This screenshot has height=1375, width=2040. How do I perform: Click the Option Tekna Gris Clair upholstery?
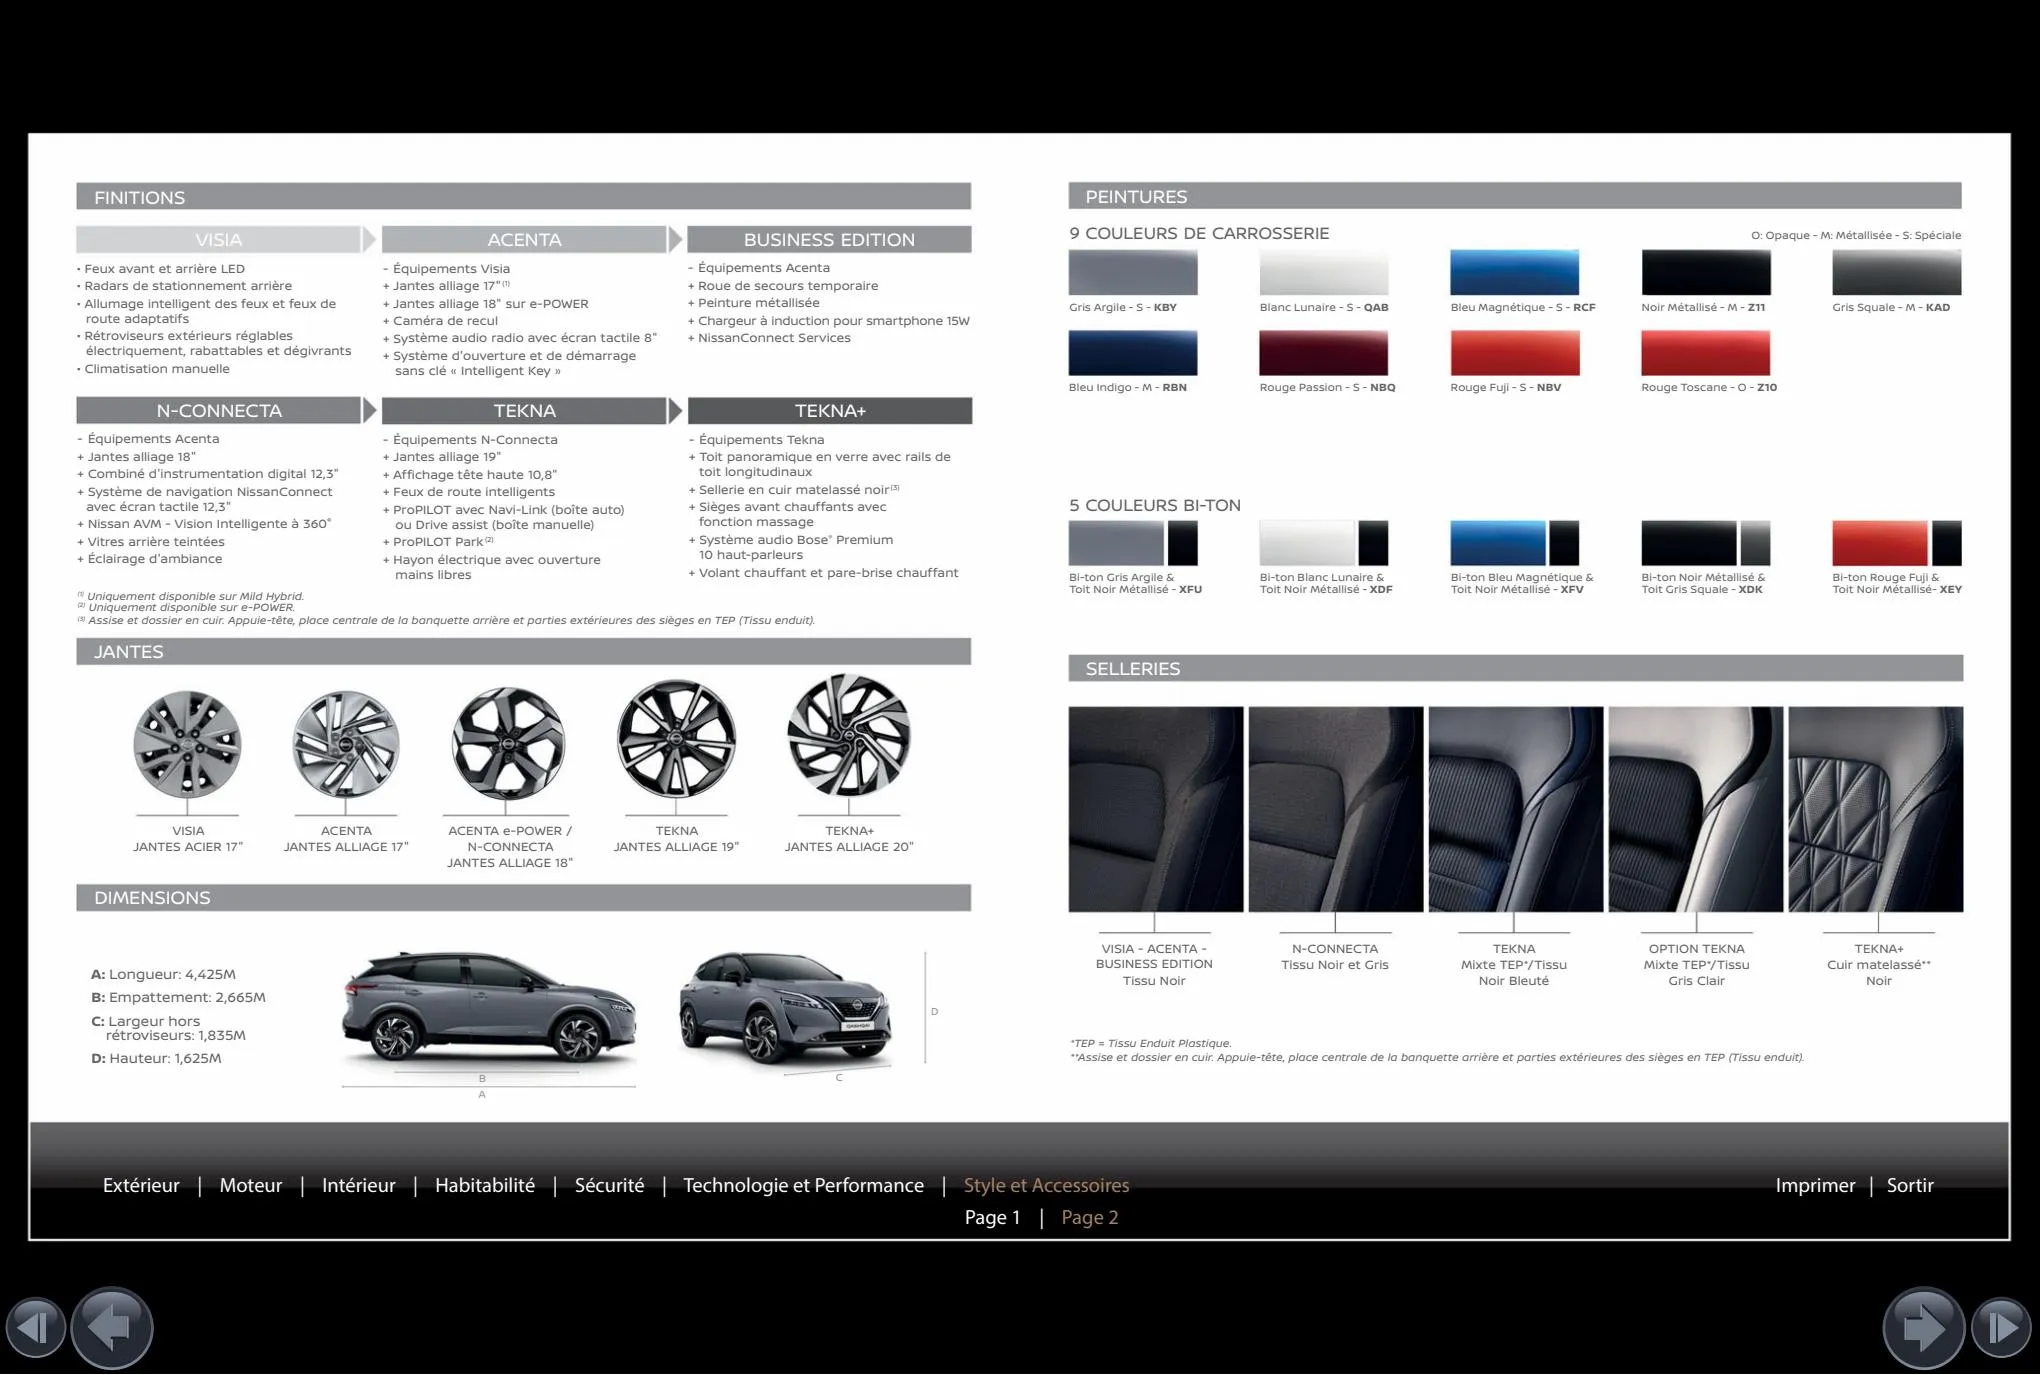pyautogui.click(x=1696, y=809)
